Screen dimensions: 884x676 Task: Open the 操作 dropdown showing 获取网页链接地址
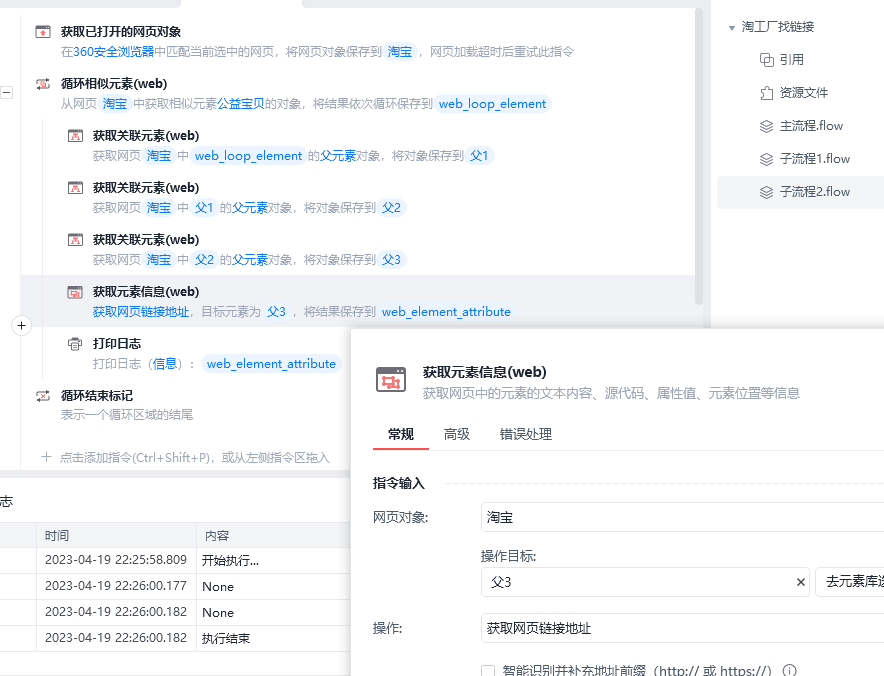pyautogui.click(x=680, y=628)
